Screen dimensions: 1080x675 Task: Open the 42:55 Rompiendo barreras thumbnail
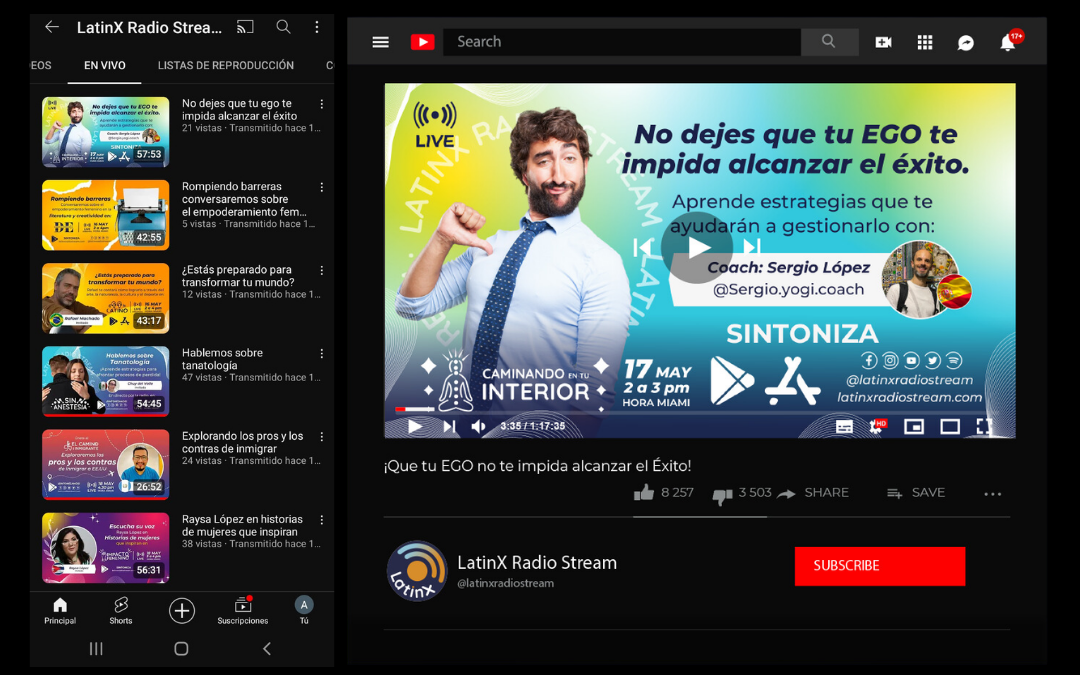[x=105, y=215]
